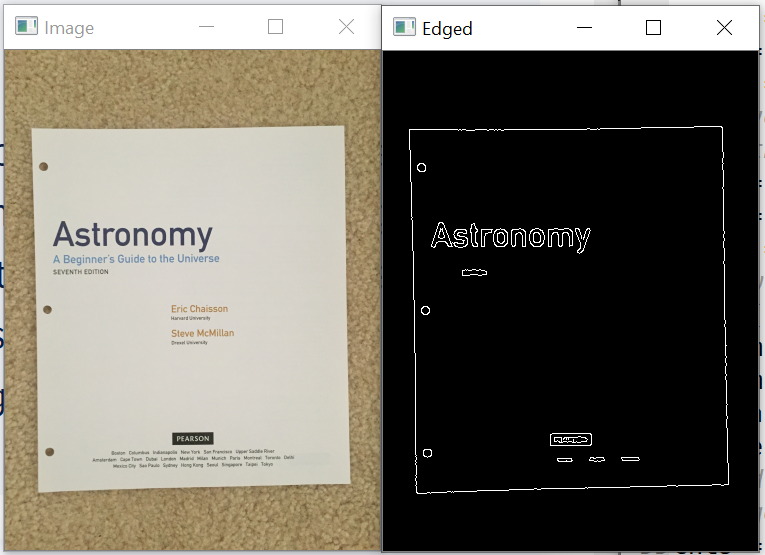This screenshot has height=555, width=765.
Task: Click 'A Beginner's Guide to the Universe' subtitle
Action: click(136, 259)
